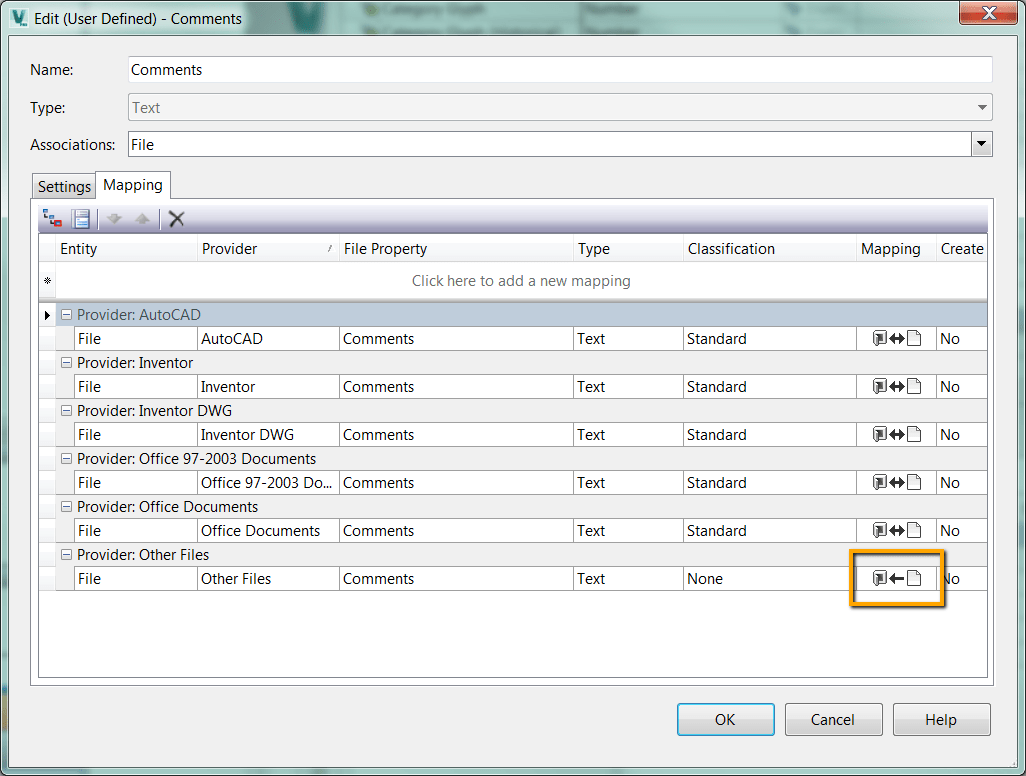The image size is (1026, 776).
Task: Click the Cancel button
Action: pos(833,719)
